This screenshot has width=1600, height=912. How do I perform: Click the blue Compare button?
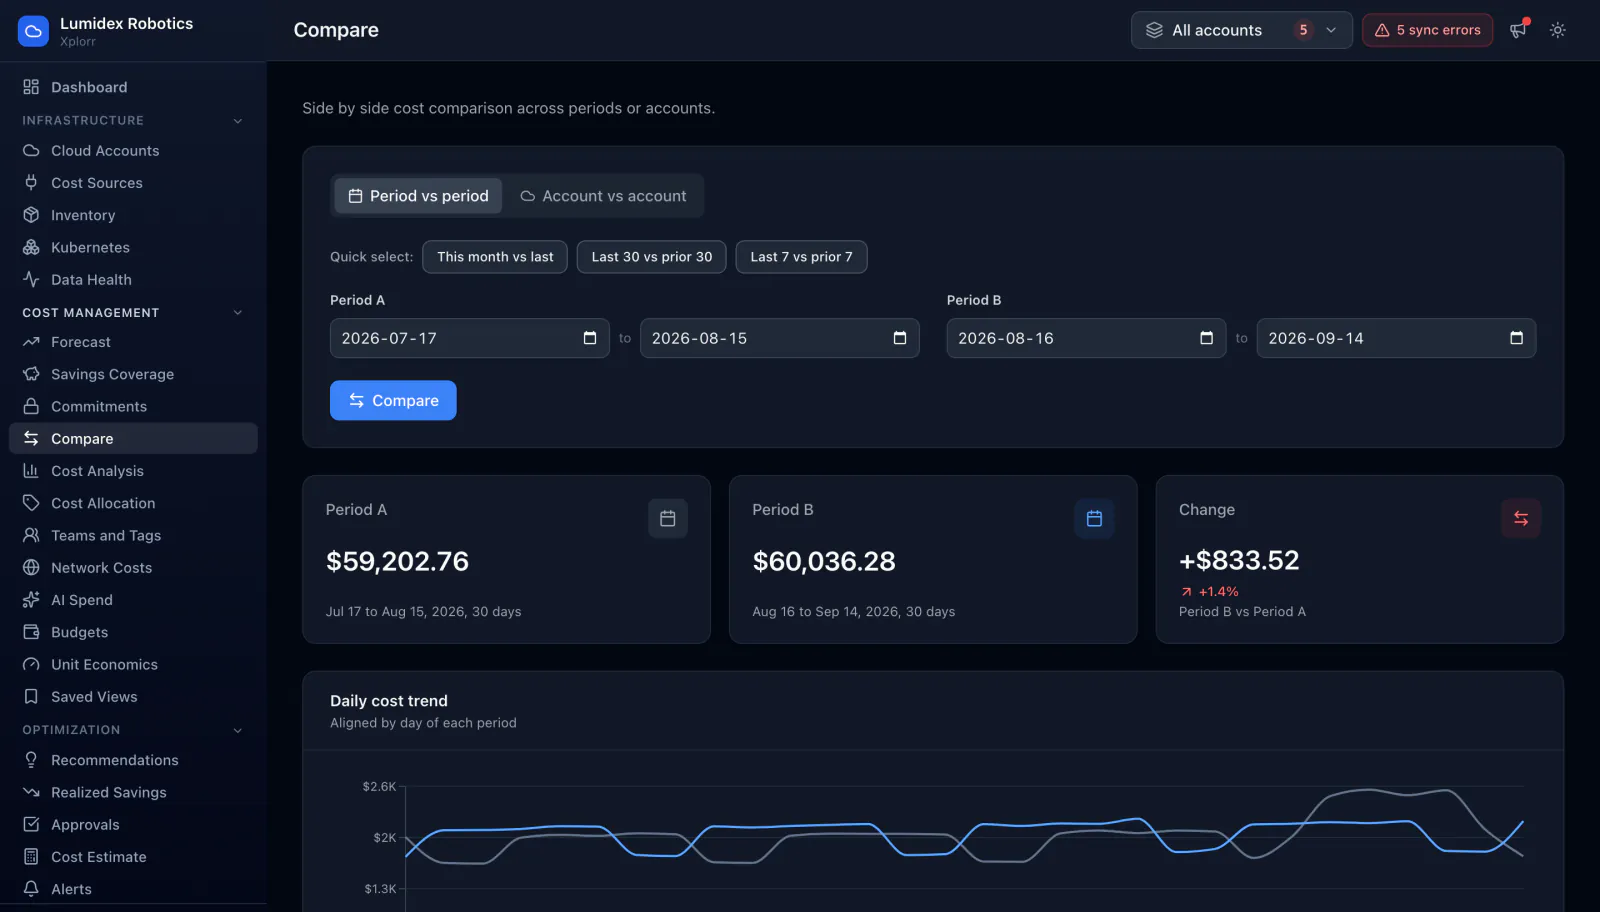[393, 400]
